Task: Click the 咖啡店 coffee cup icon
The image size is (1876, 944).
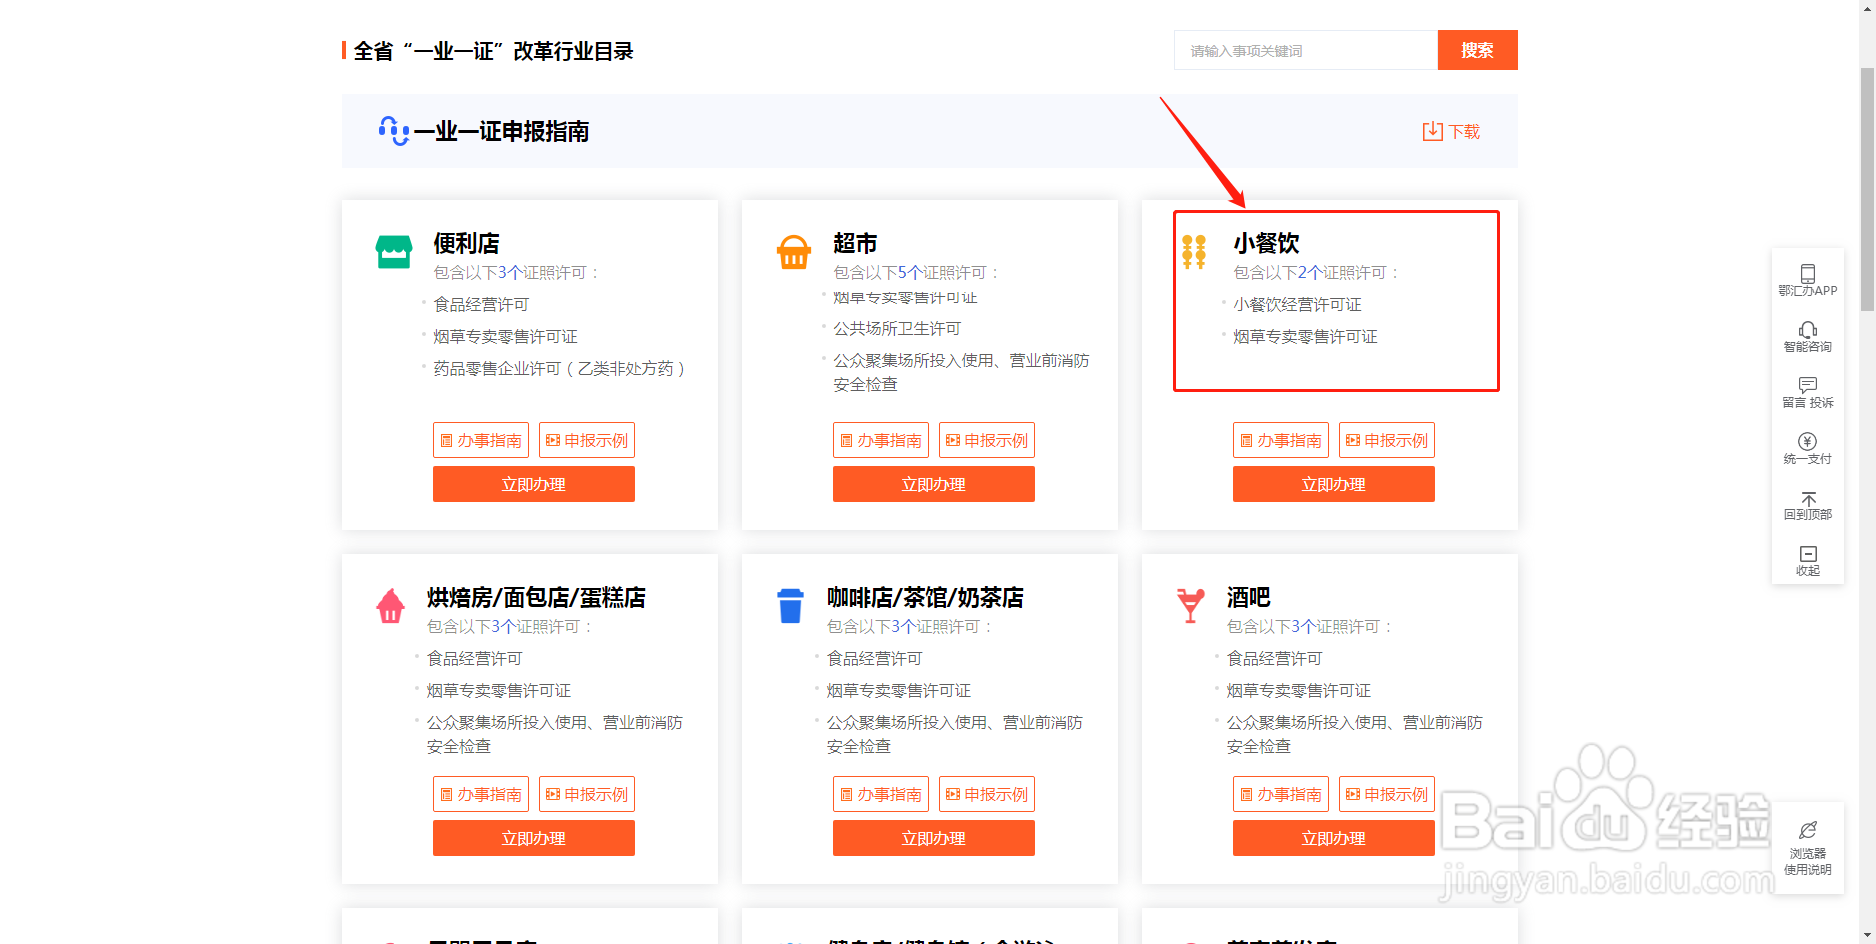Action: [x=791, y=605]
